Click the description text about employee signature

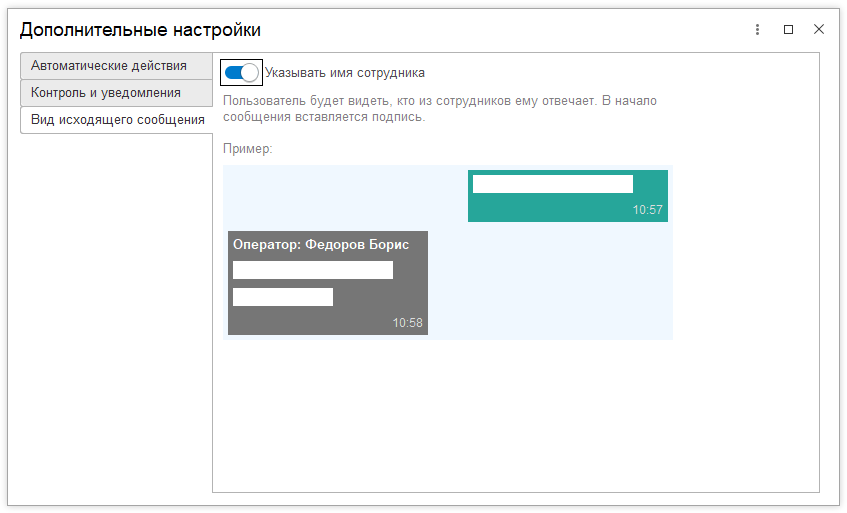(x=440, y=109)
